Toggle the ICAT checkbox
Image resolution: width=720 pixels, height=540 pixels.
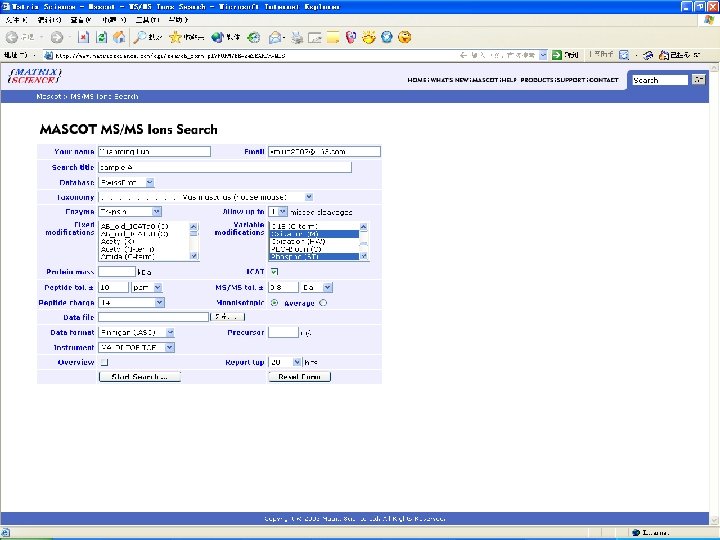pos(274,271)
